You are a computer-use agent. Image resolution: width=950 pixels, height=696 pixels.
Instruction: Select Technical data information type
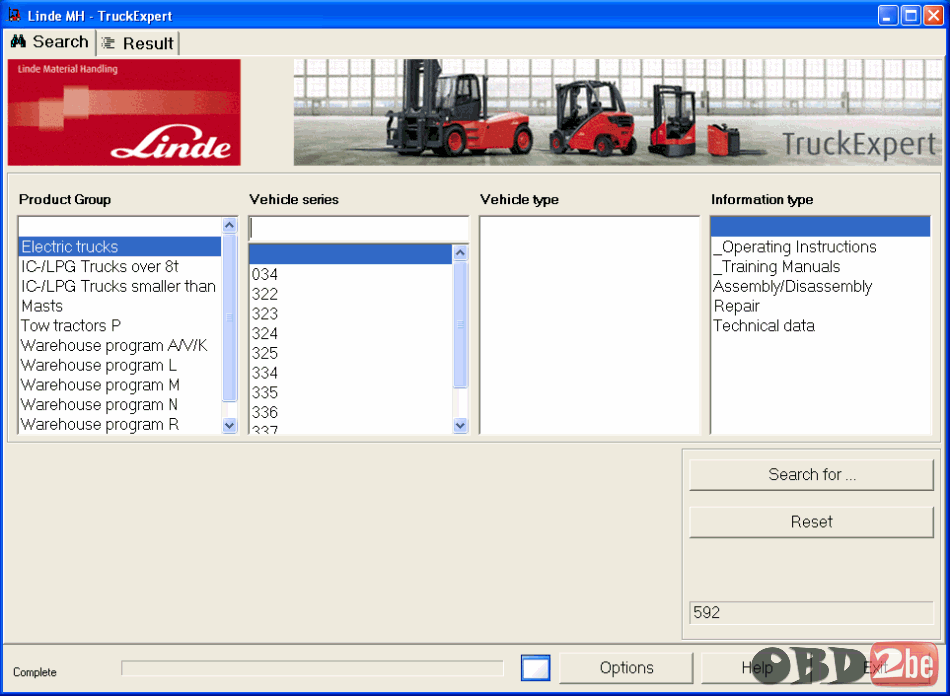820,325
